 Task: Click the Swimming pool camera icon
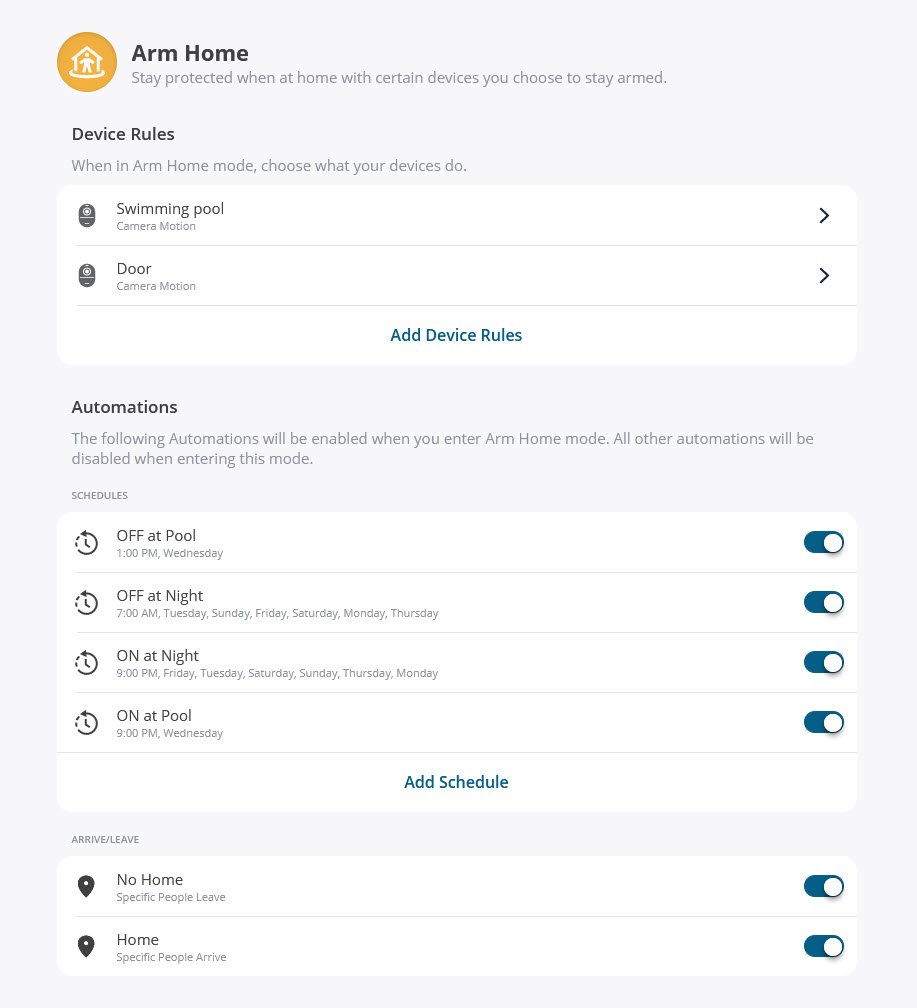click(x=87, y=215)
